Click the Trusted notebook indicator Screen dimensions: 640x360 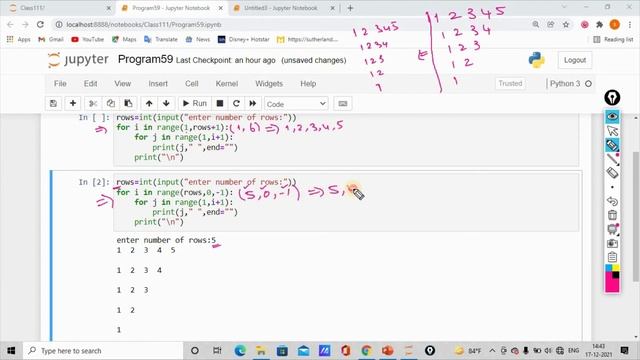pyautogui.click(x=510, y=84)
